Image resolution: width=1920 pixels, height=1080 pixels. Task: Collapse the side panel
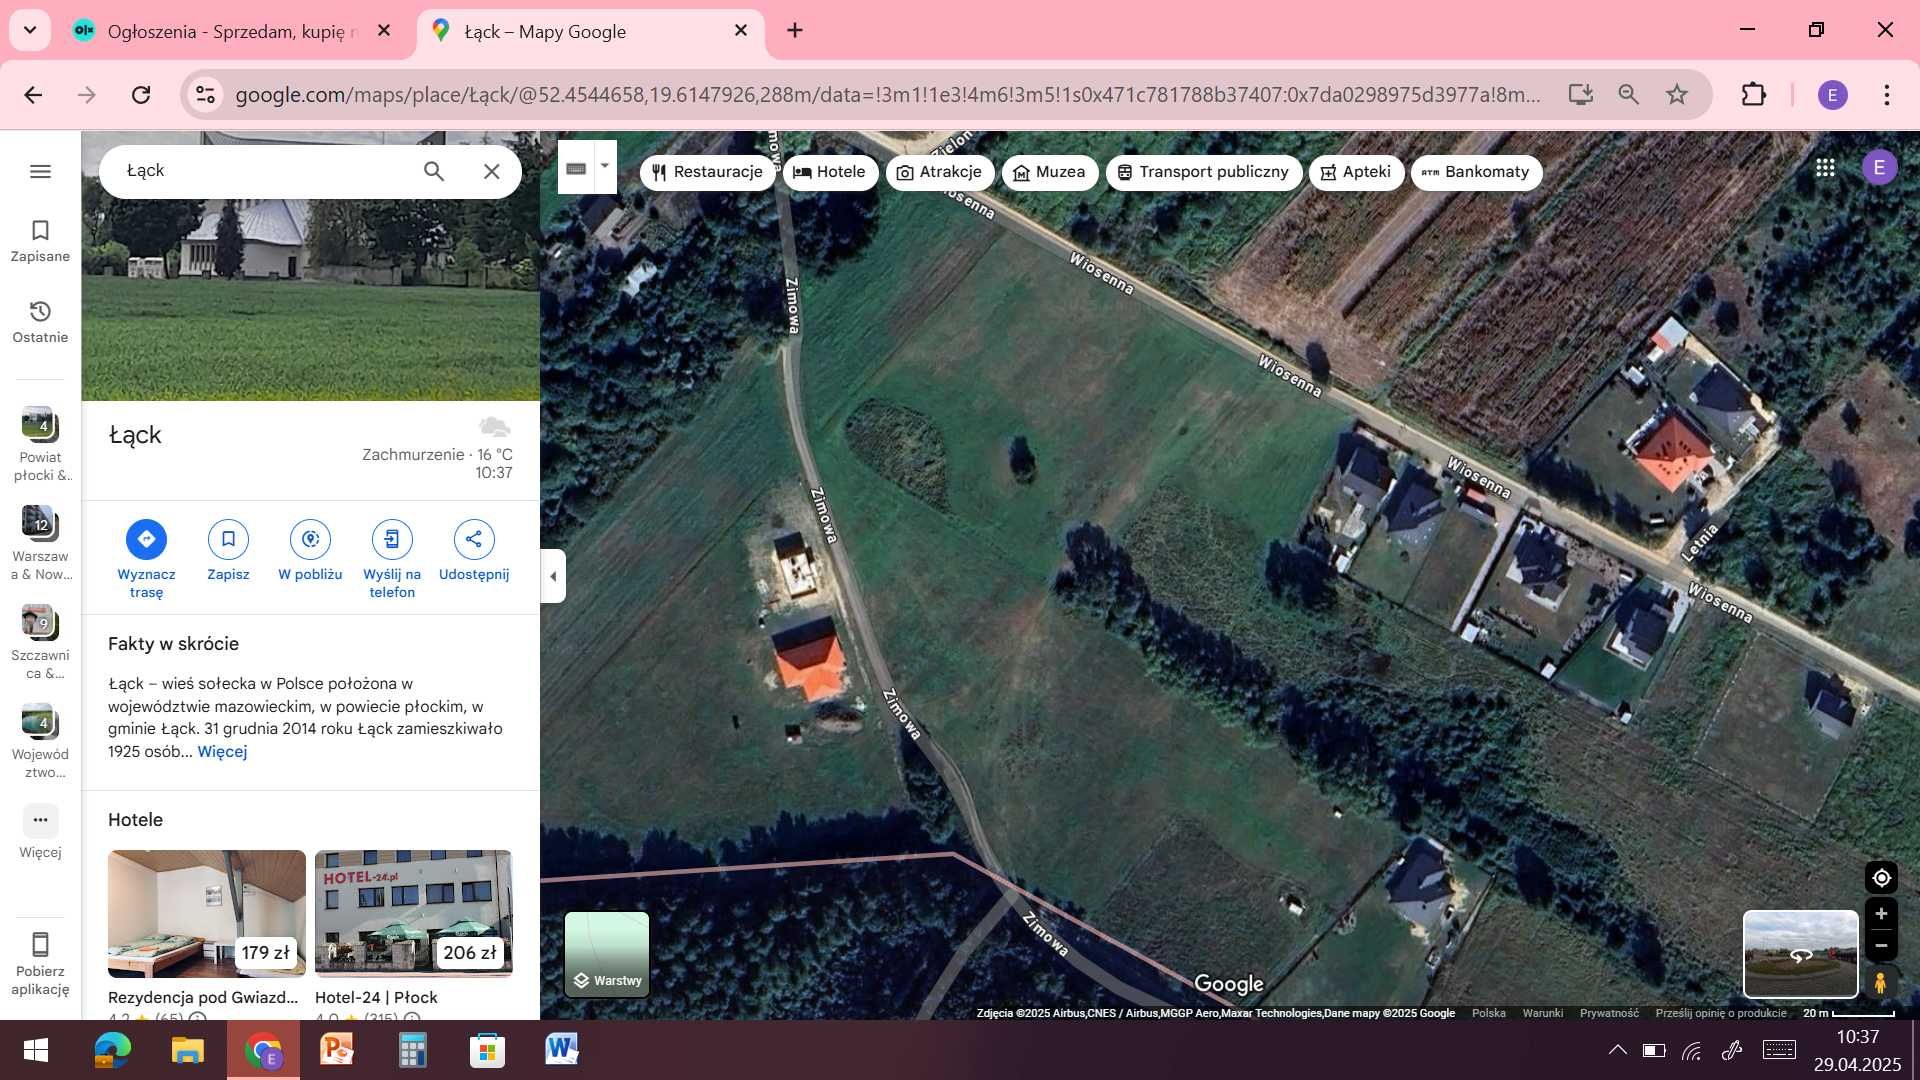pos(553,576)
